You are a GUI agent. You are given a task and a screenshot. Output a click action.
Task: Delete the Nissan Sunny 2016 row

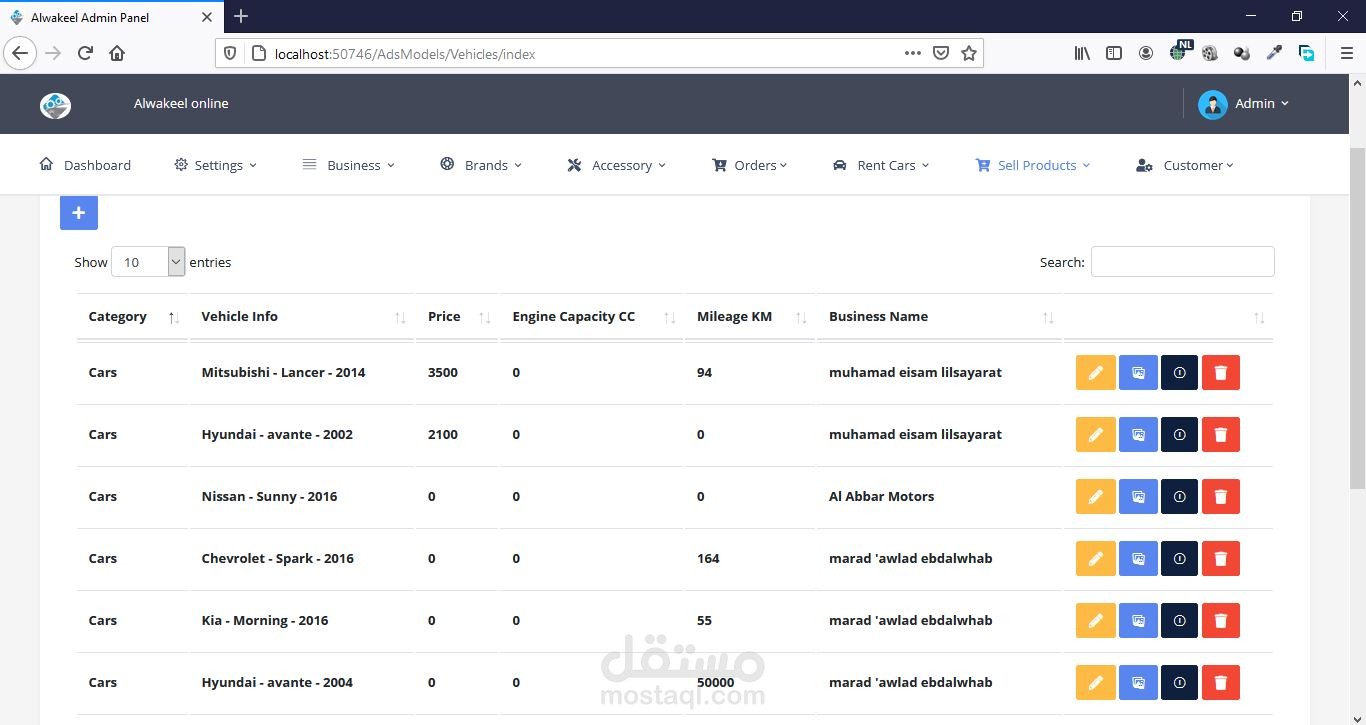coord(1221,496)
